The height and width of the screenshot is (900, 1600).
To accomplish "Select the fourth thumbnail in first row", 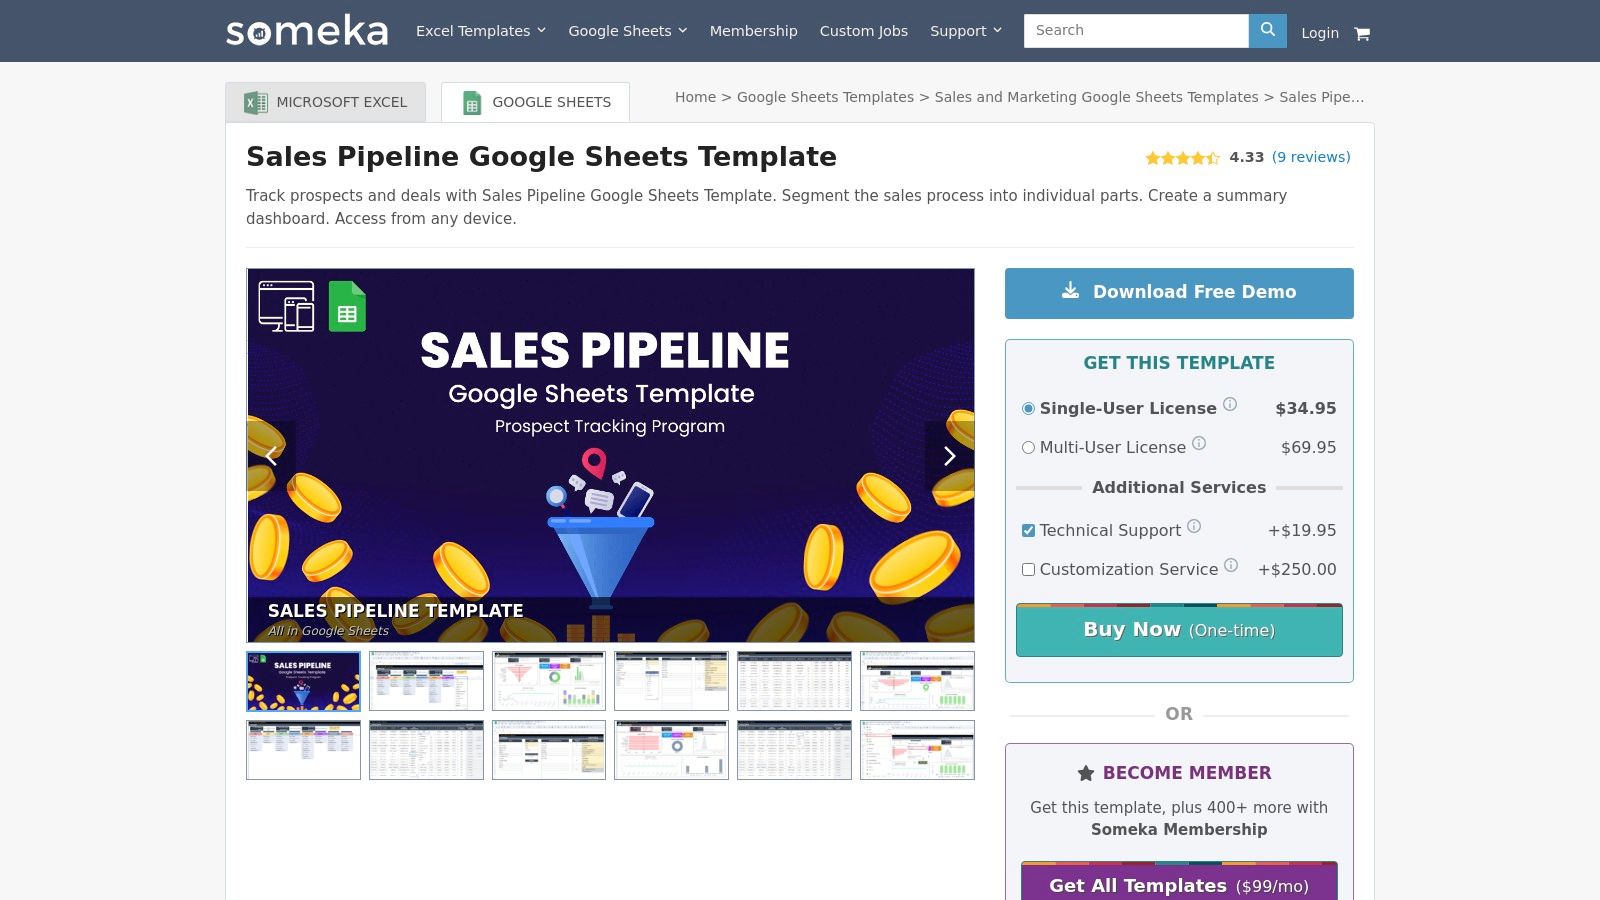I will click(x=671, y=681).
